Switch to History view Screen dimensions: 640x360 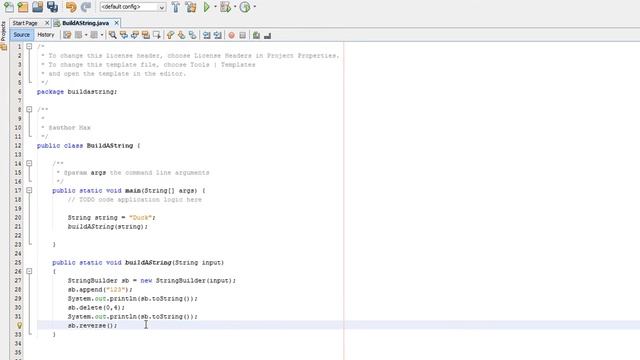(46, 35)
